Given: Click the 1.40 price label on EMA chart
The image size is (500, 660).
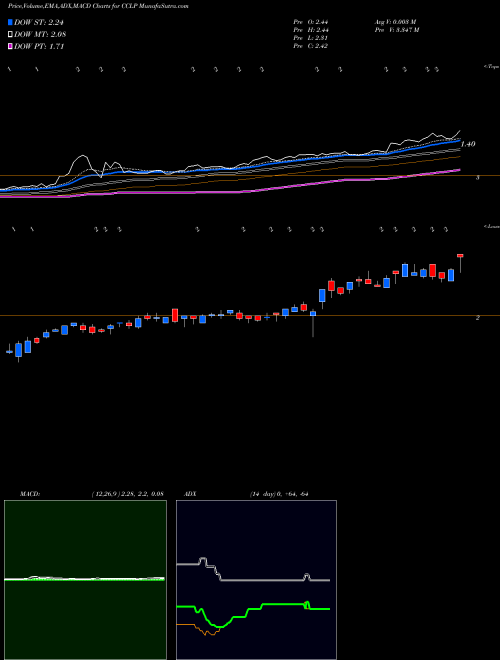Looking at the screenshot, I should (468, 144).
